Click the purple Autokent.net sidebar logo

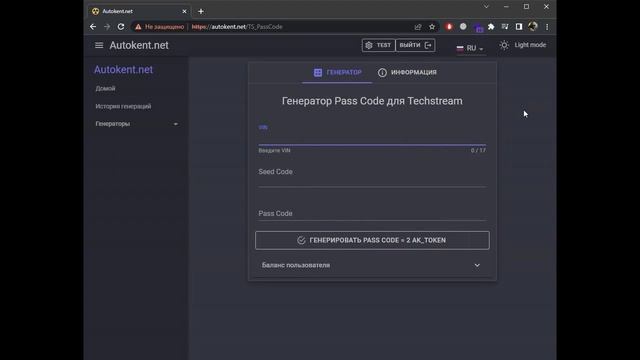pyautogui.click(x=123, y=70)
